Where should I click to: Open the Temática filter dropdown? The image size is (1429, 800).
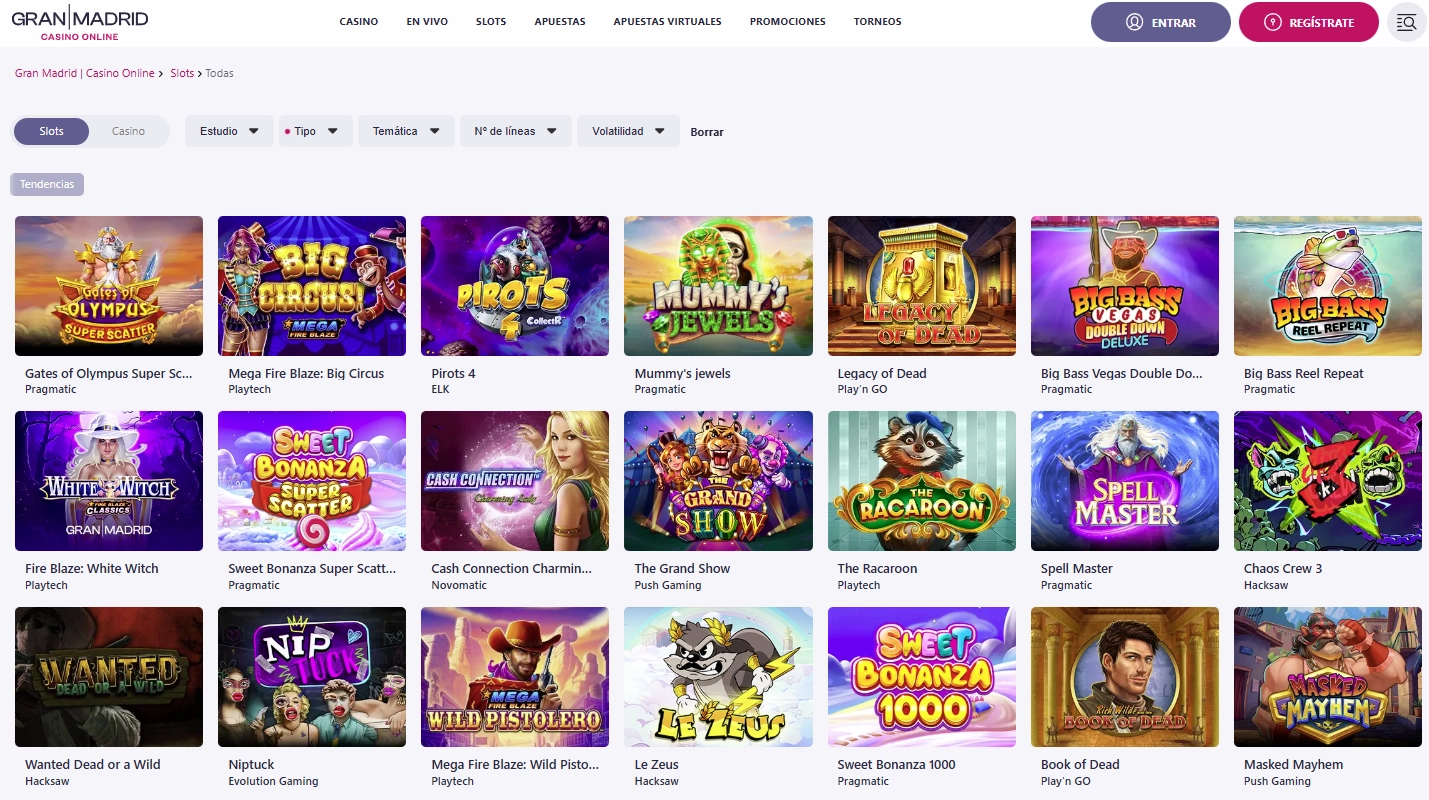click(x=405, y=130)
